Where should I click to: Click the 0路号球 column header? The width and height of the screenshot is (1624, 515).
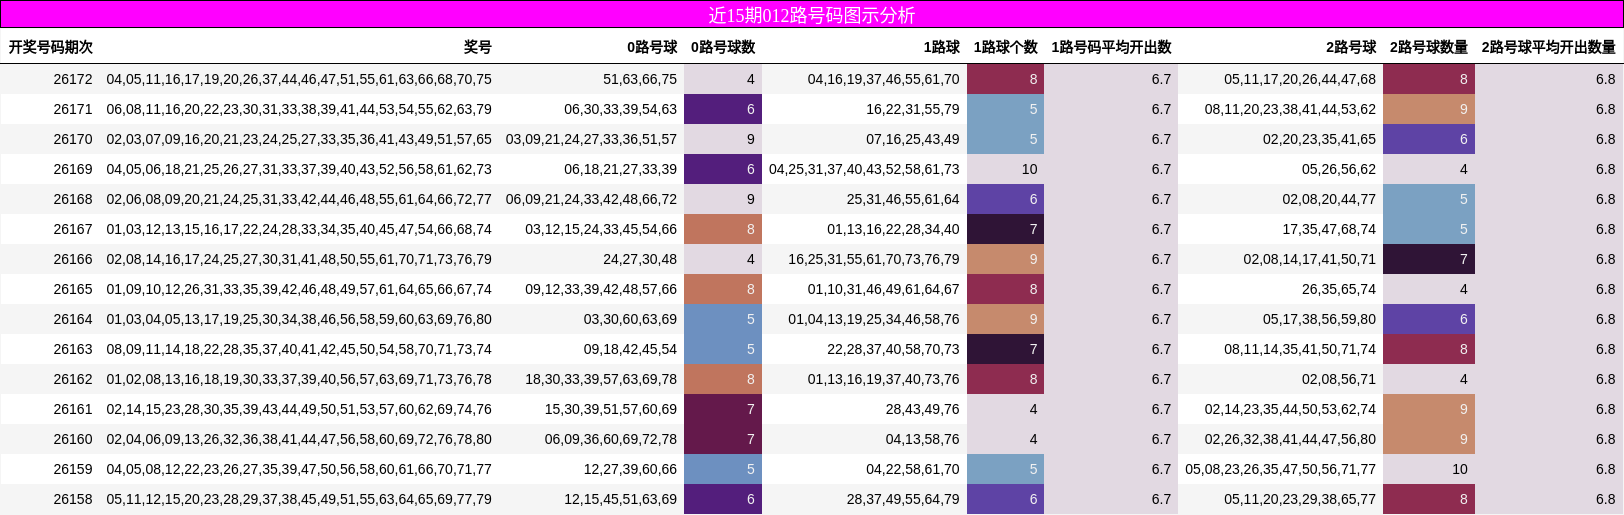point(652,47)
